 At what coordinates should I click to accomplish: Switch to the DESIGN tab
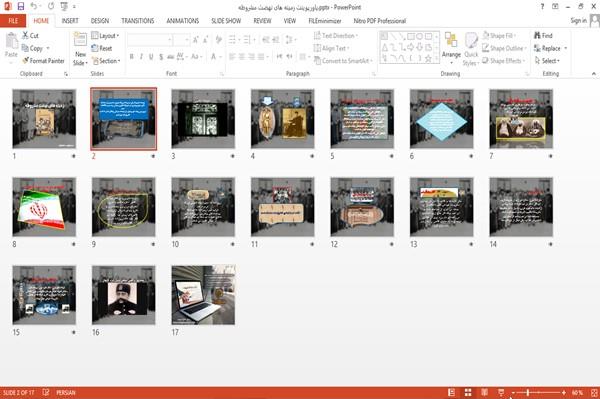(100, 21)
